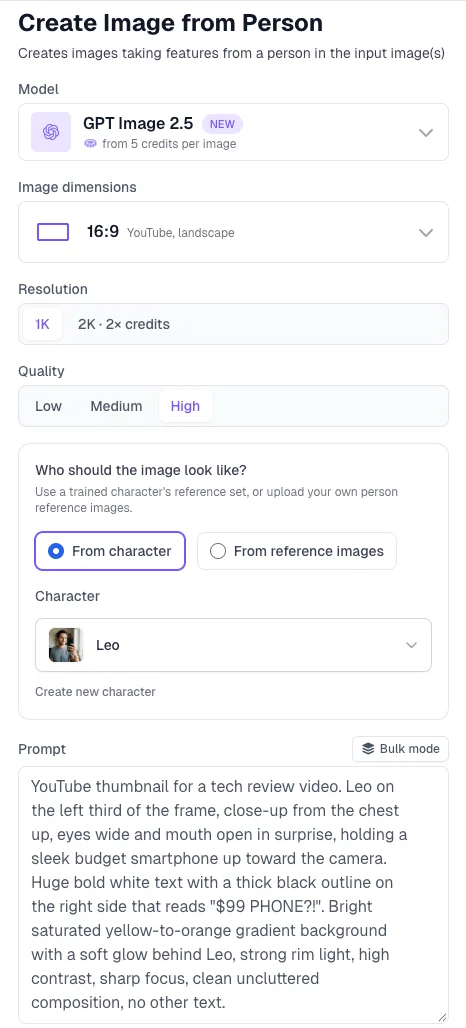Set quality to Medium

116,406
